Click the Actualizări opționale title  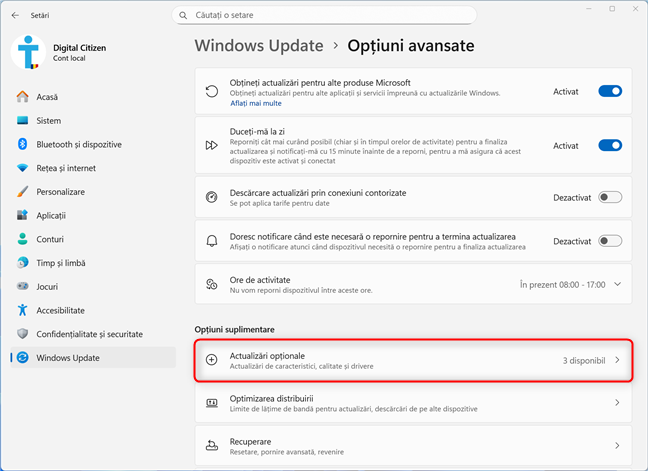click(267, 356)
